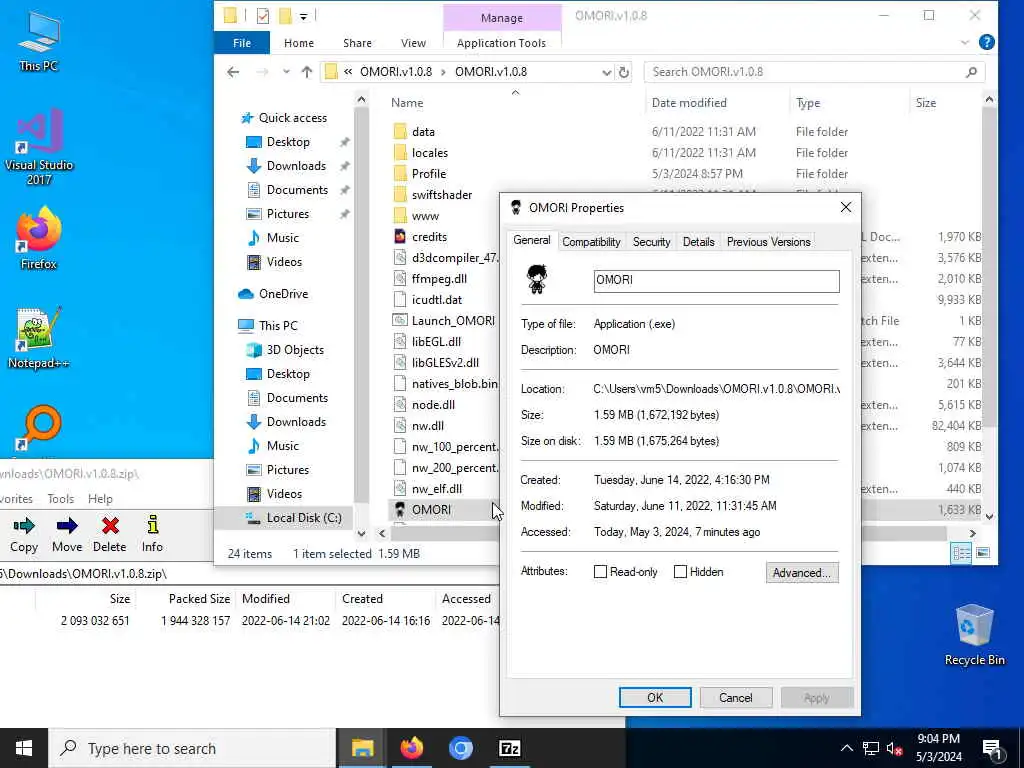Switch to large icons view in status bar

pyautogui.click(x=983, y=553)
